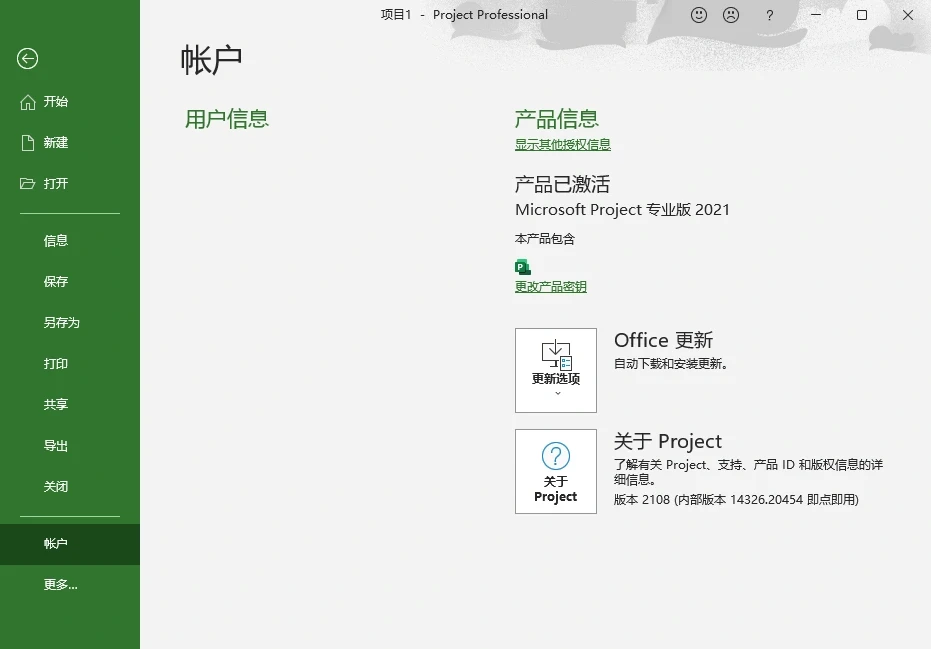The height and width of the screenshot is (649, 931).
Task: Open help with the question mark icon
Action: point(770,15)
